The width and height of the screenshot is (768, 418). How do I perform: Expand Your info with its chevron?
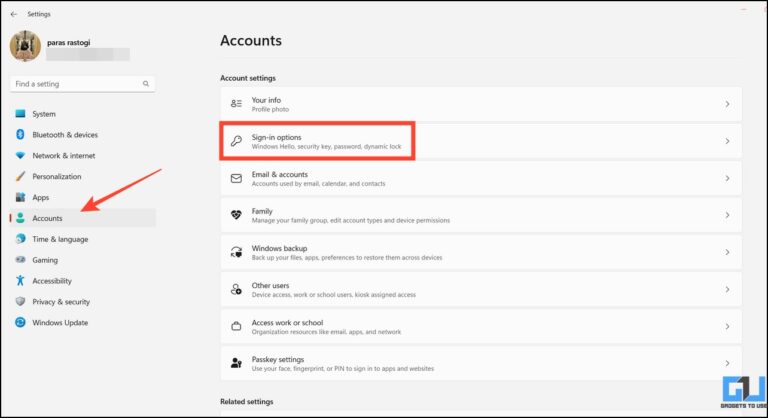(727, 104)
